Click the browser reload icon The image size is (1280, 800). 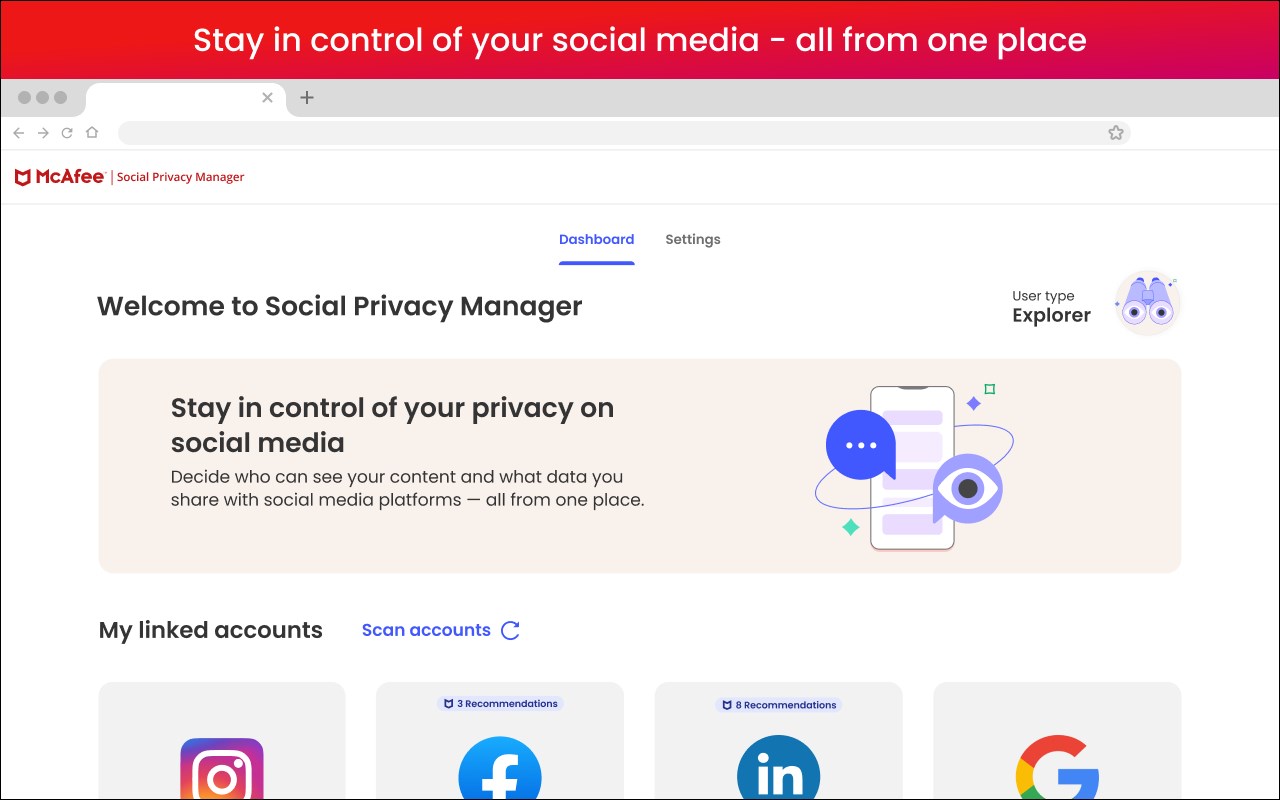click(67, 133)
